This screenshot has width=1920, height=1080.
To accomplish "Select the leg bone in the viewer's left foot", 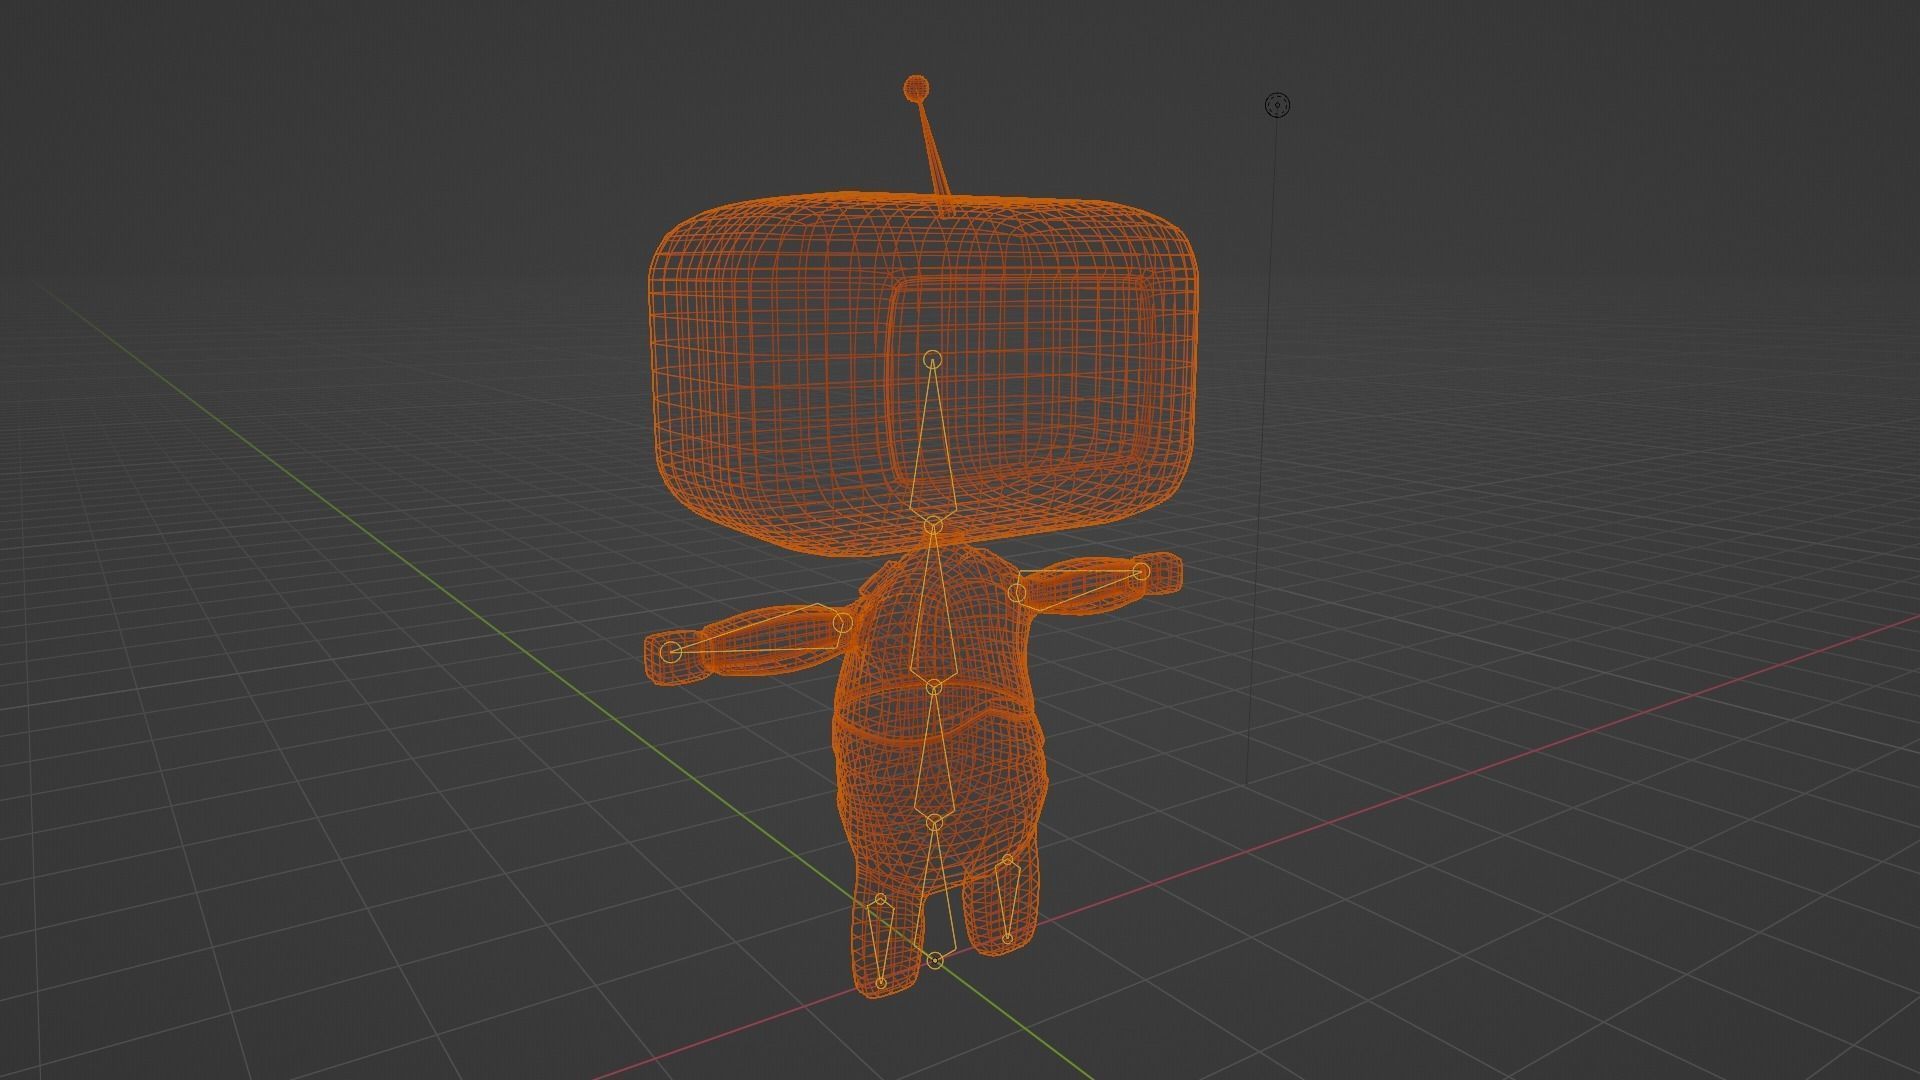I will tap(880, 940).
